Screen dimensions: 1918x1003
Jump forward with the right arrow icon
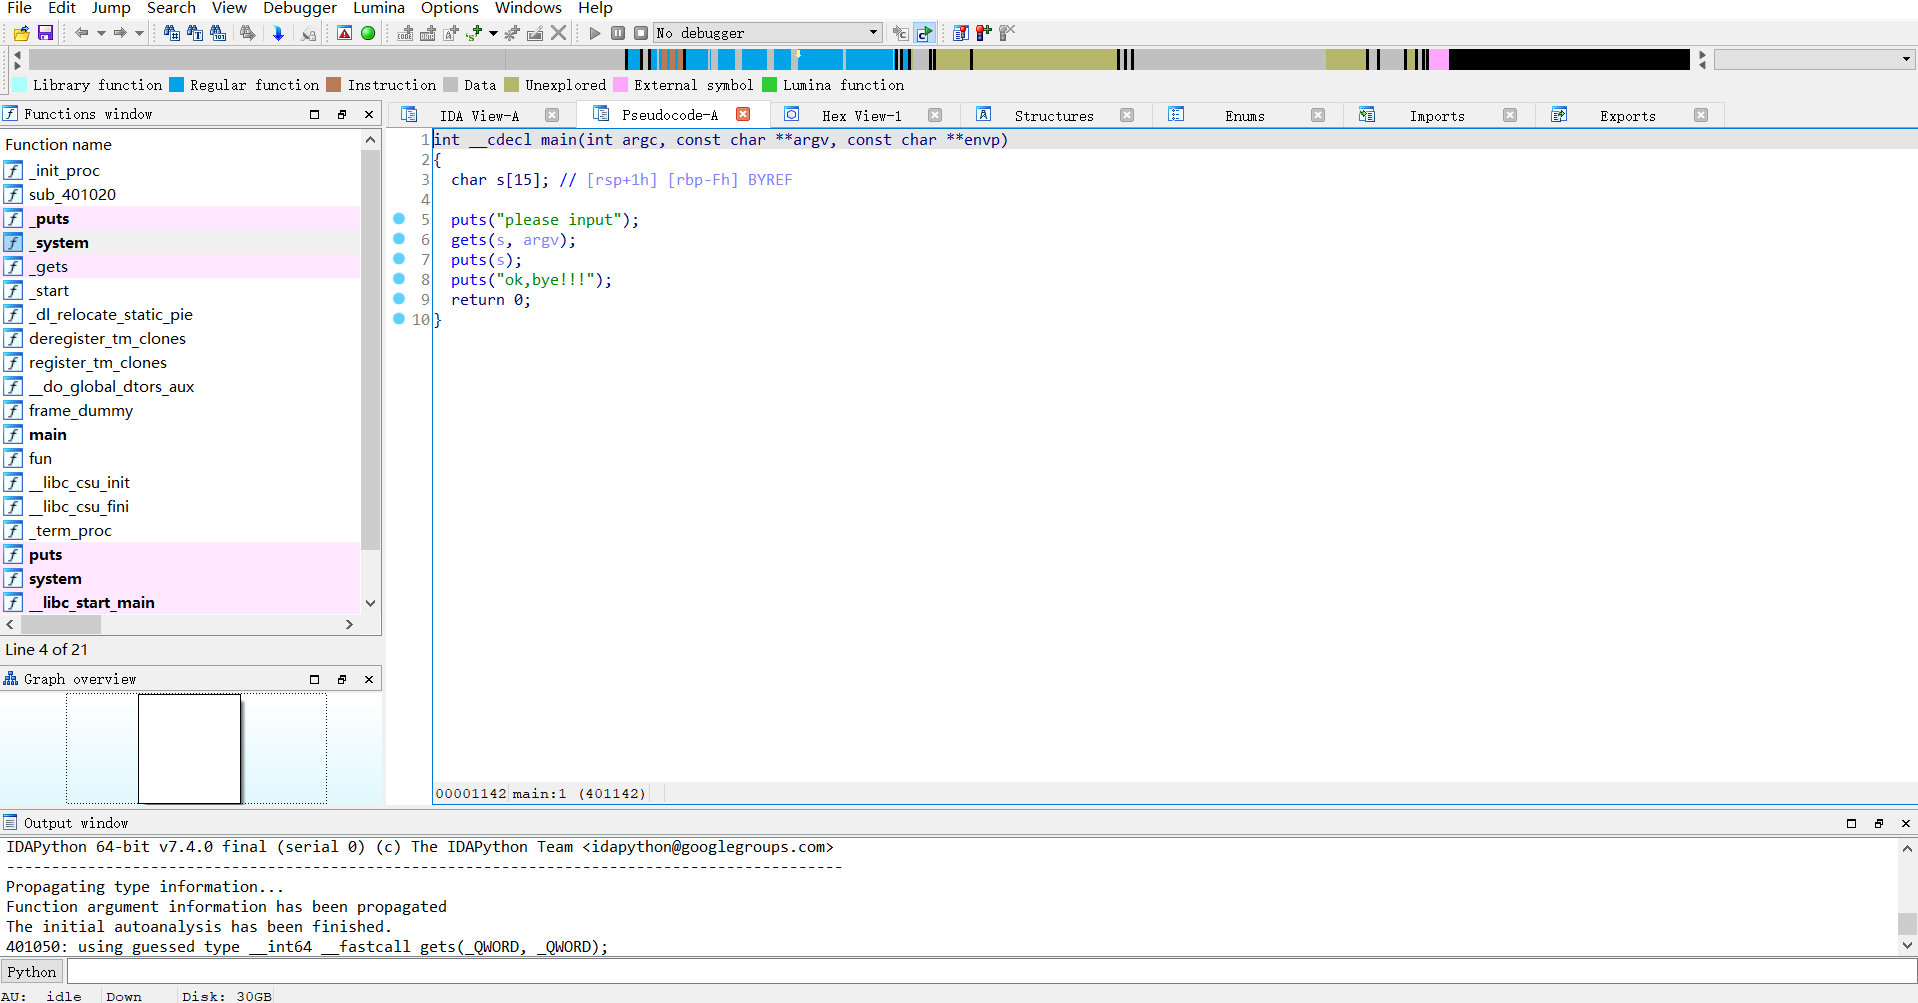coord(120,33)
